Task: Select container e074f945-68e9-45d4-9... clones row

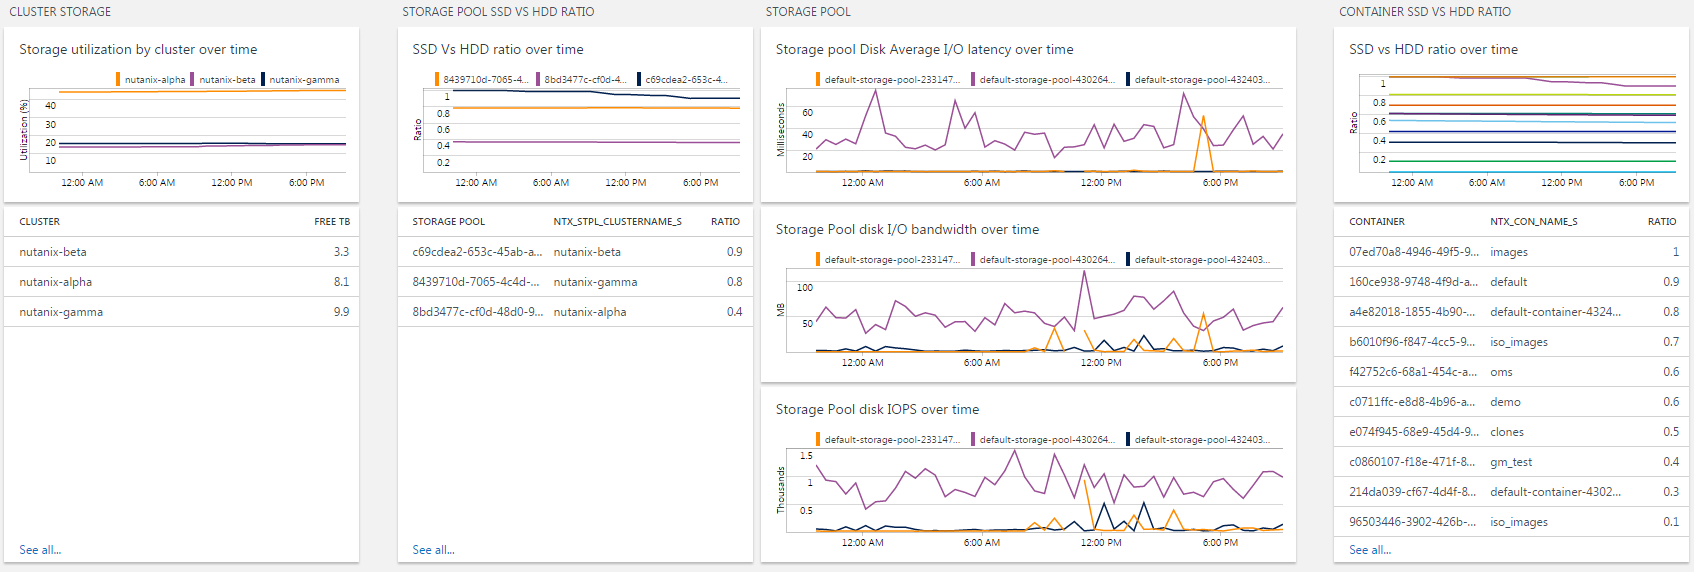Action: tap(1512, 432)
